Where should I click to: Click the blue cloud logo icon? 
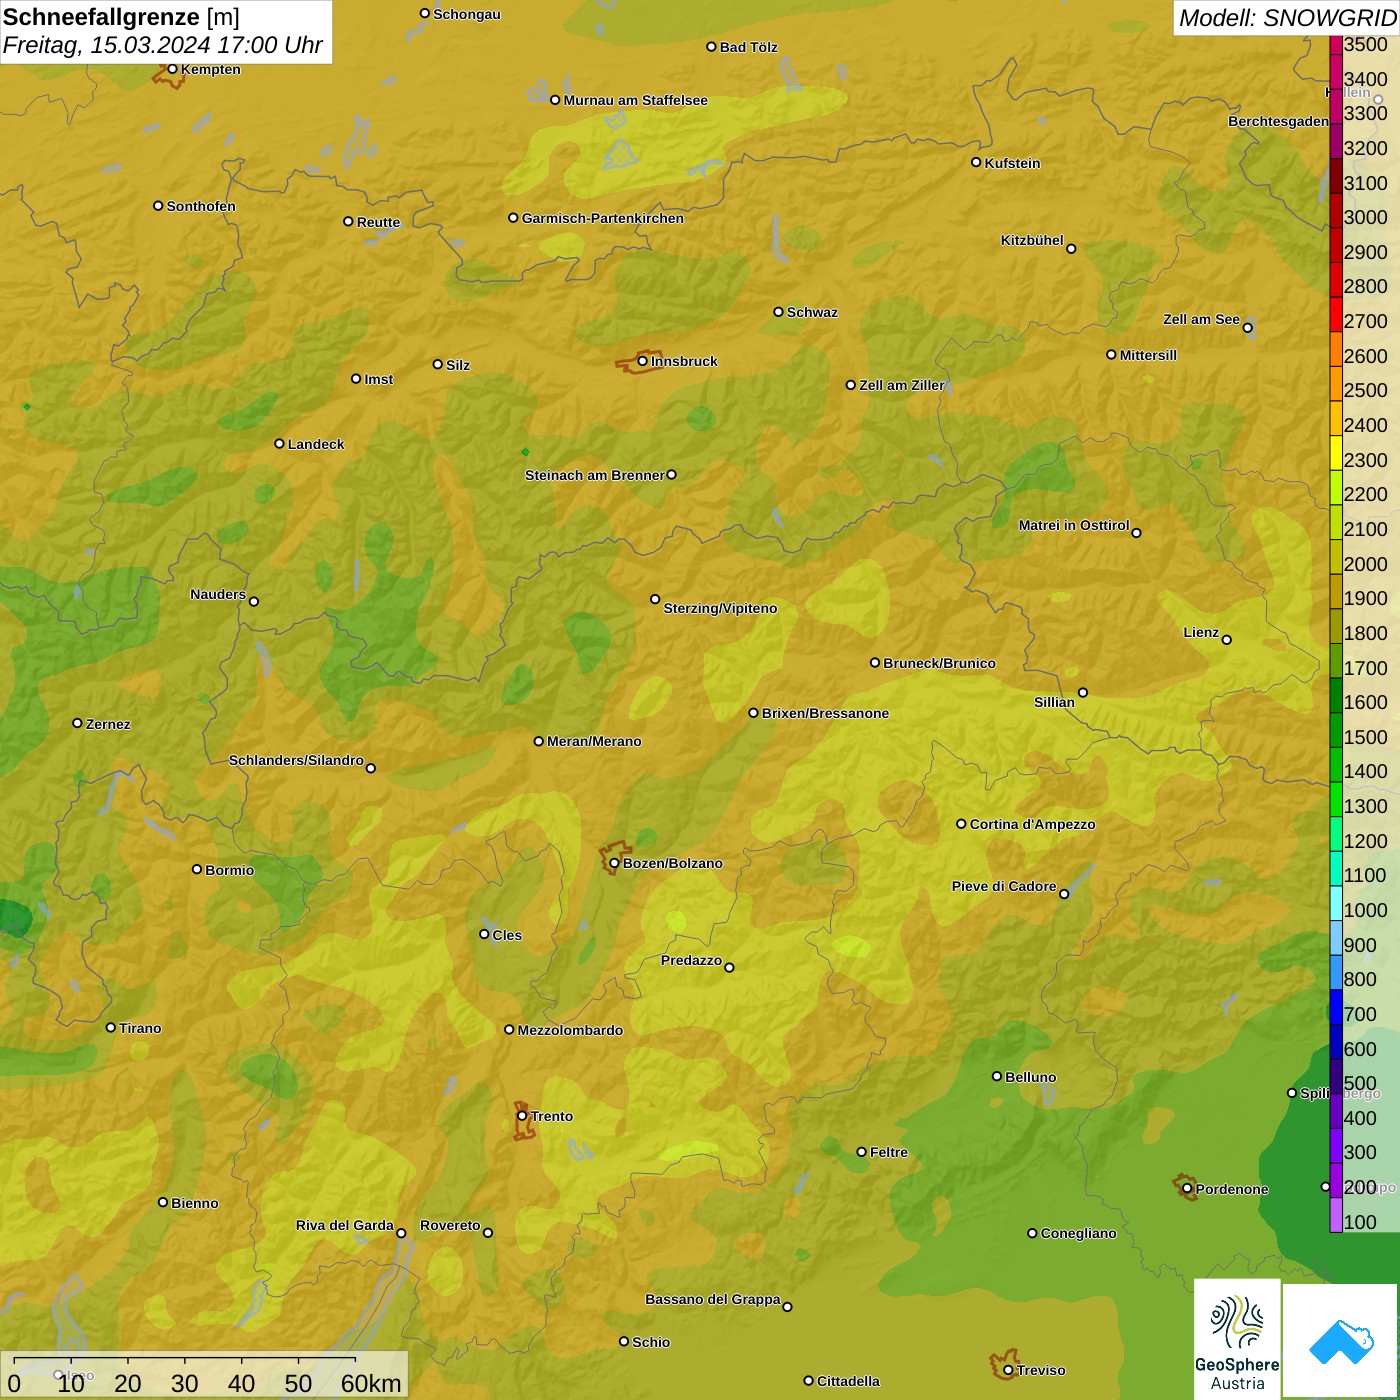(1341, 1341)
